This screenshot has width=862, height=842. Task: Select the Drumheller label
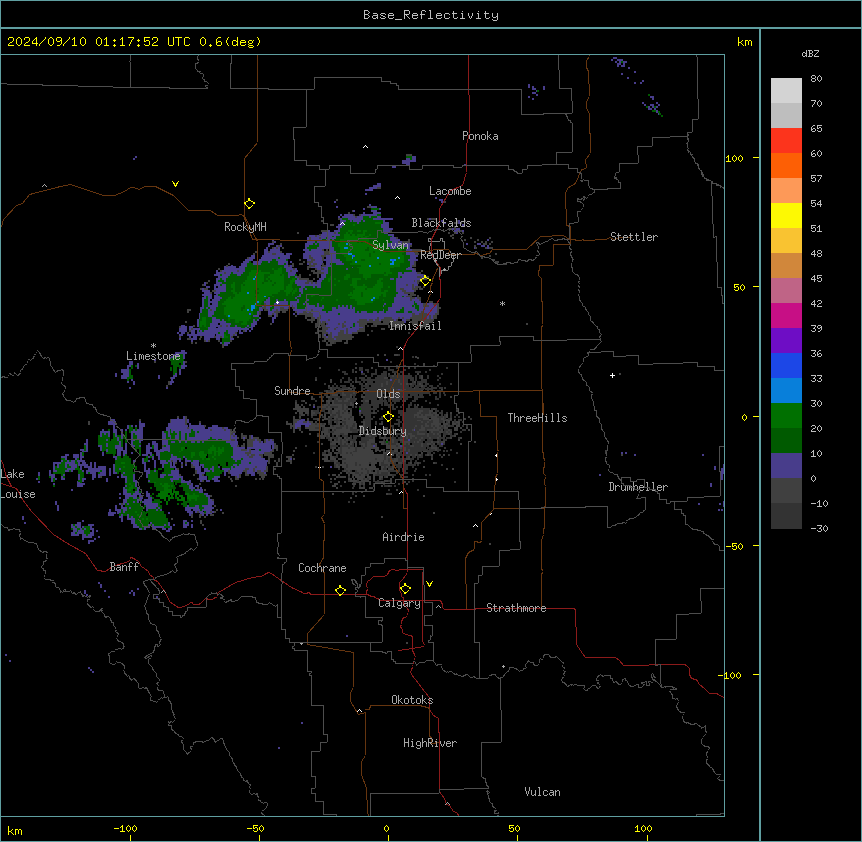pos(638,487)
